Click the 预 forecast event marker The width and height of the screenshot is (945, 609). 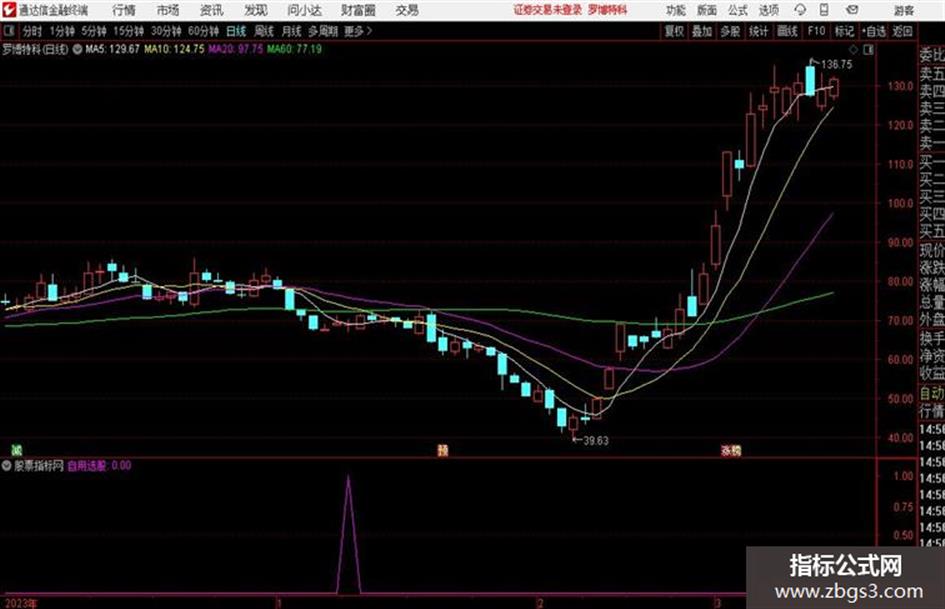pos(443,450)
